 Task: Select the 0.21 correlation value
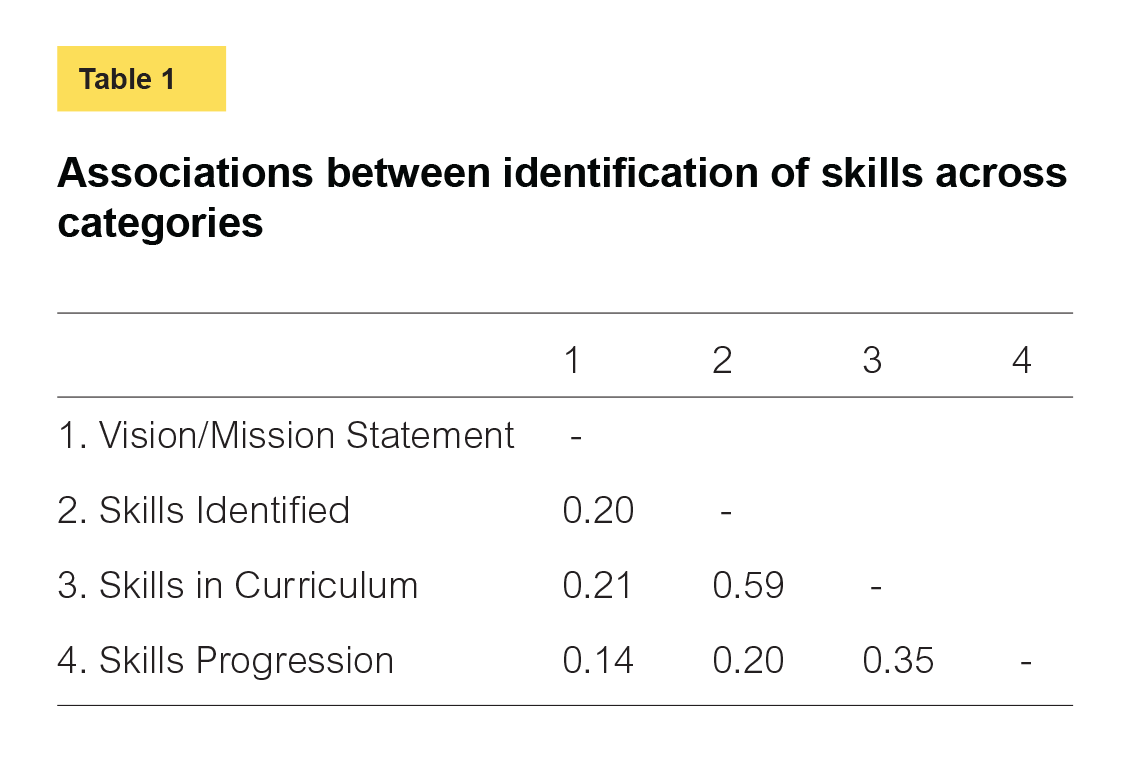pyautogui.click(x=598, y=586)
